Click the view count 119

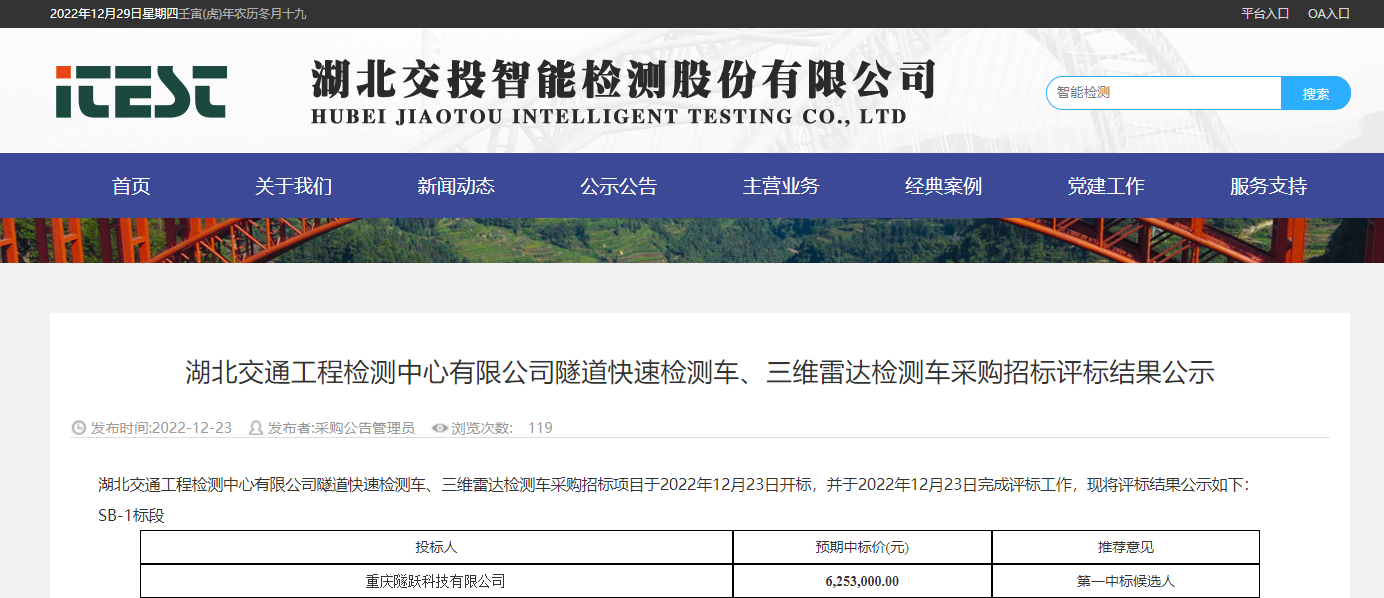click(x=540, y=428)
